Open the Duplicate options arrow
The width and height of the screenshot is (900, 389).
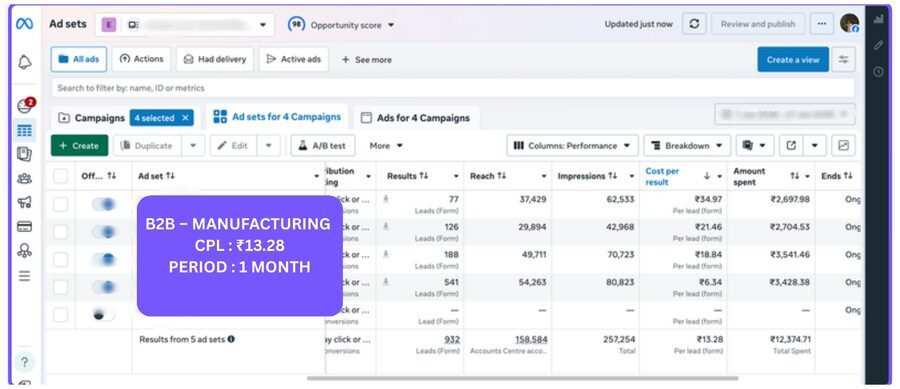pos(193,146)
